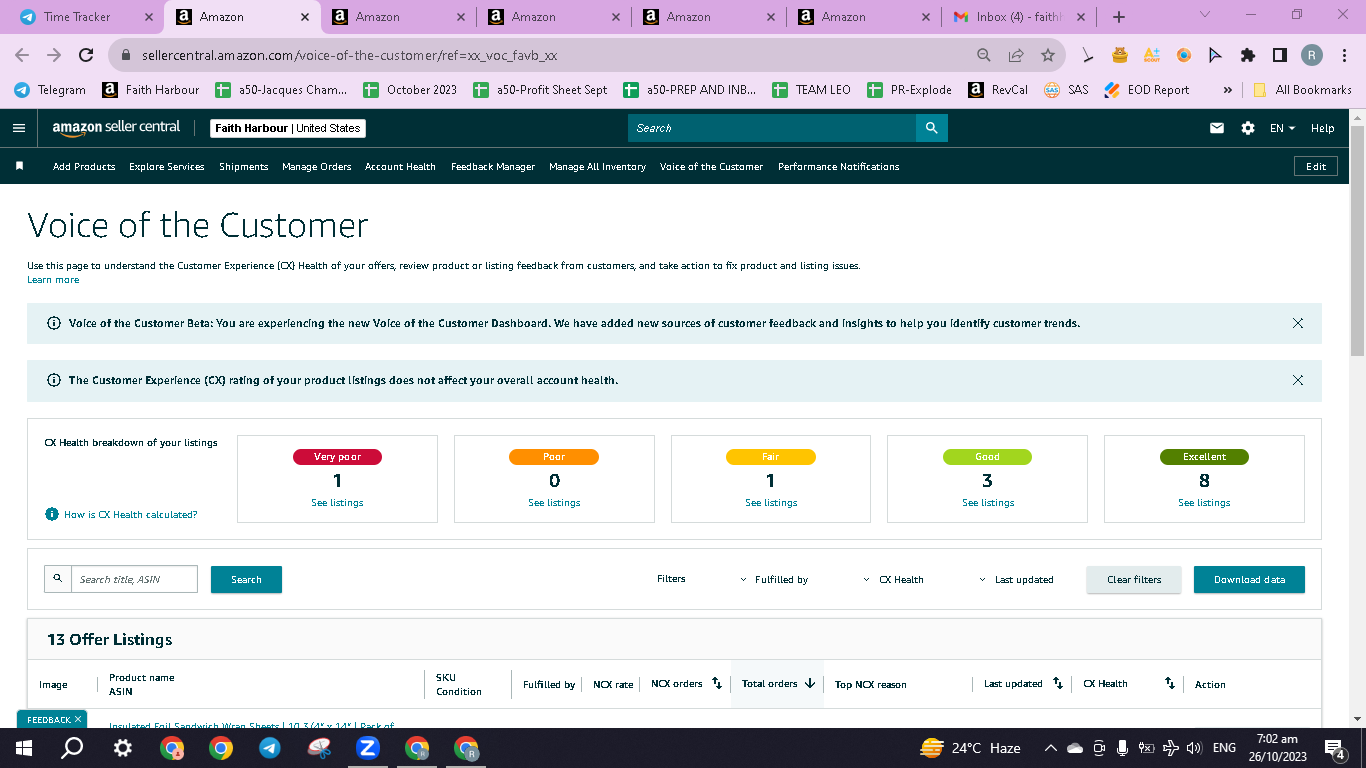1366x768 pixels.
Task: Open Windows notification center
Action: (1334, 748)
